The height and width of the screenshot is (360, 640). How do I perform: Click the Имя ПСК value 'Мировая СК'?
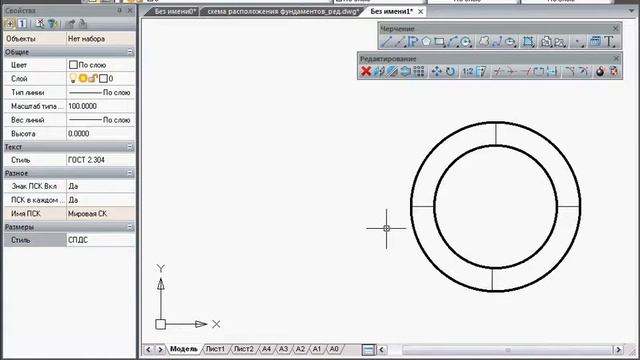pos(100,213)
